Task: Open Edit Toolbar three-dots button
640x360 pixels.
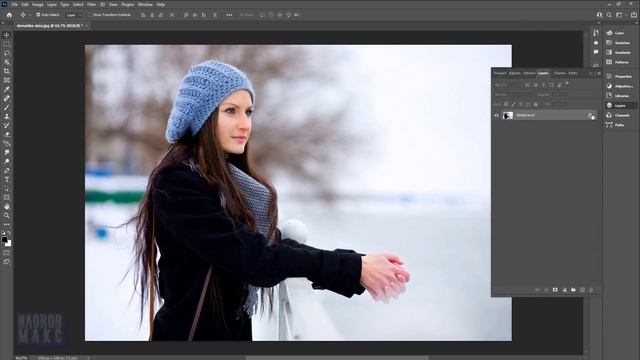Action: pos(7,224)
